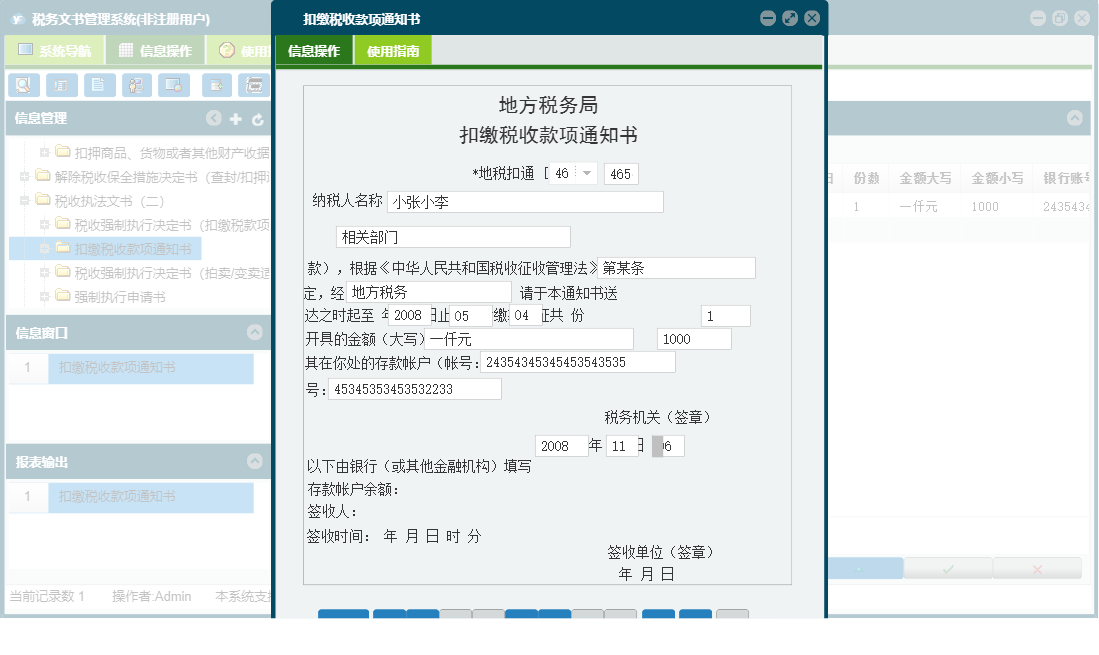Click the 份 count field showing 1

725,316
